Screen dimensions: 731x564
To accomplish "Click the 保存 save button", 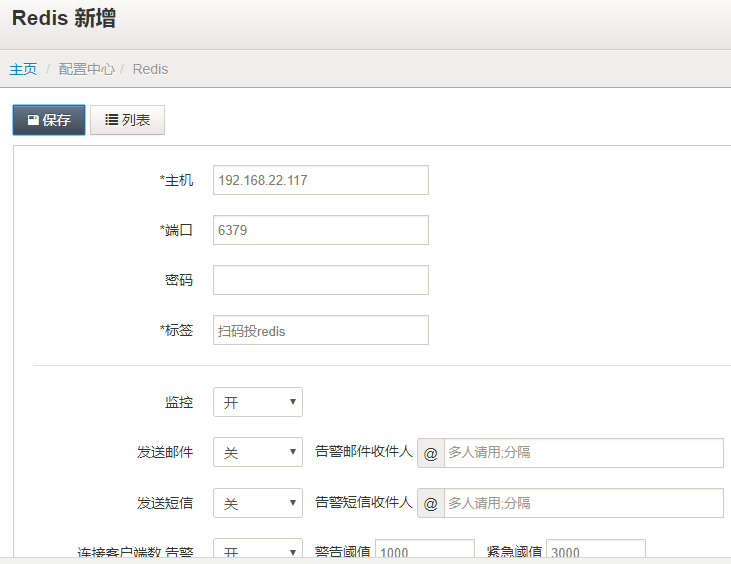I will (49, 120).
